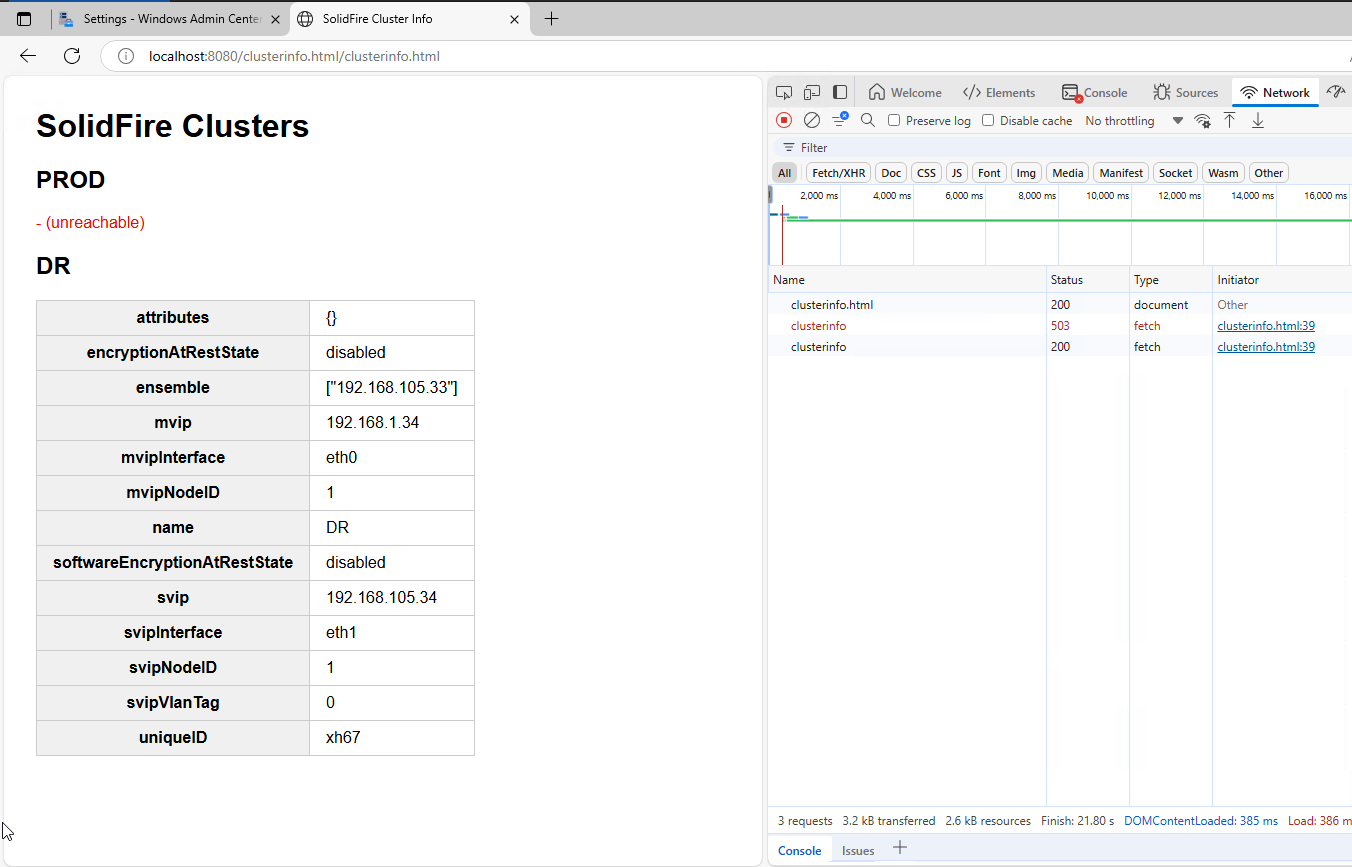1352x867 pixels.
Task: Filter requests by Other type
Action: [1268, 173]
